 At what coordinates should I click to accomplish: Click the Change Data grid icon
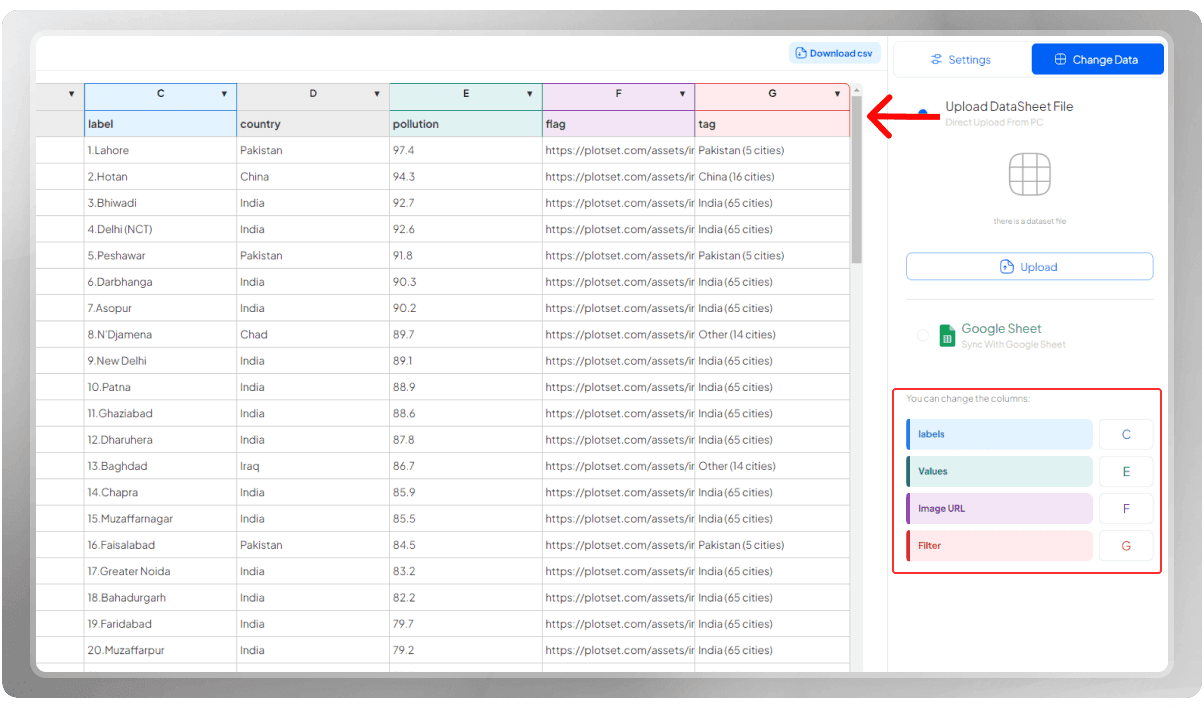click(1060, 60)
